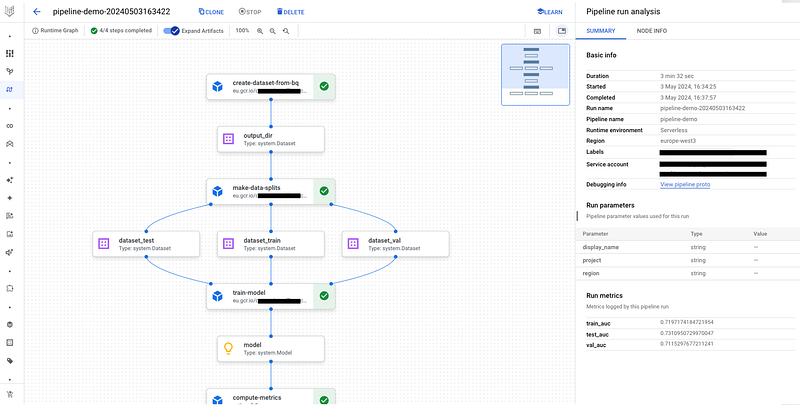Image resolution: width=800 pixels, height=405 pixels.
Task: Click the region parameter row
Action: (x=688, y=274)
